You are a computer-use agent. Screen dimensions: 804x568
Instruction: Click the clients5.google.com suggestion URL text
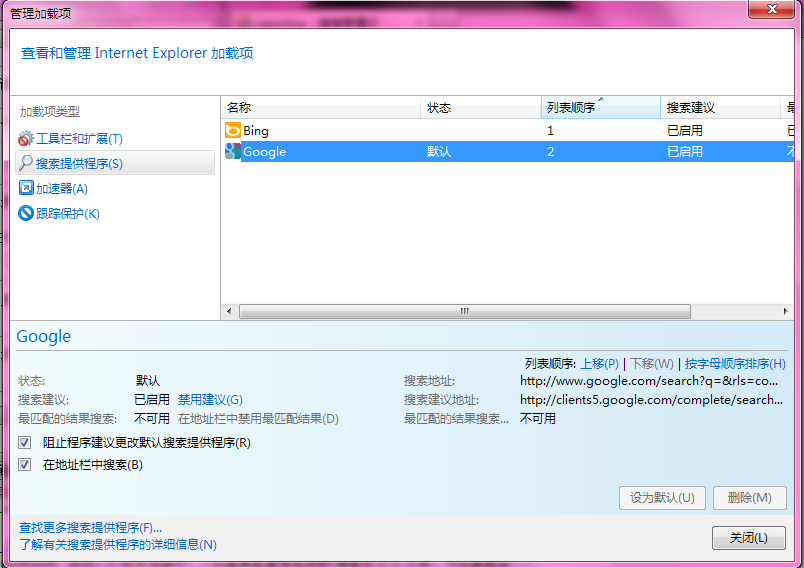(x=651, y=400)
